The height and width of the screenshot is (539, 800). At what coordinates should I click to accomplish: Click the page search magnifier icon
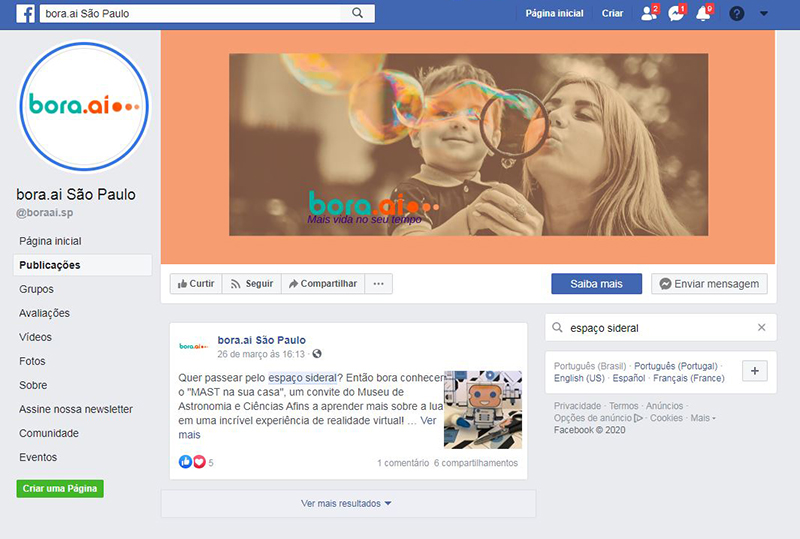click(558, 327)
